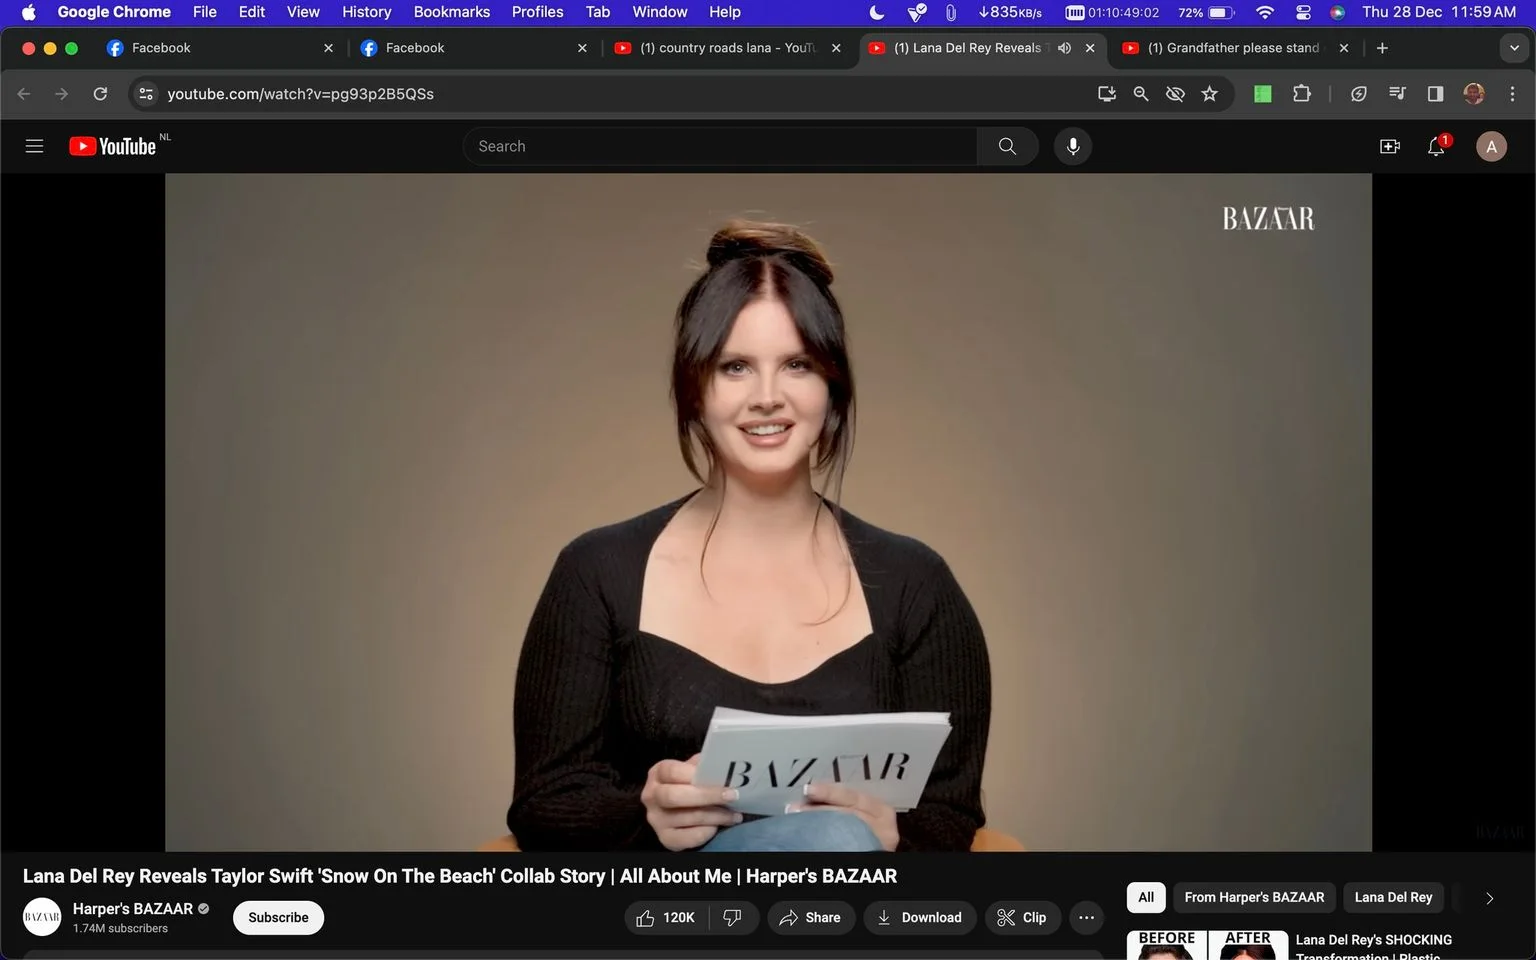Open the History menu in menu bar
Screen dimensions: 1536x960
tap(366, 12)
